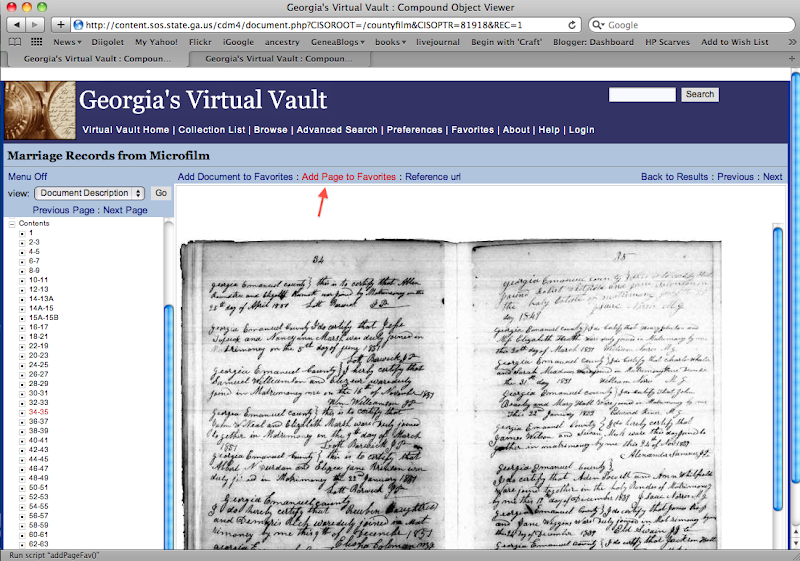Expand the tree node for pages 2-3
800x561 pixels.
coord(22,243)
